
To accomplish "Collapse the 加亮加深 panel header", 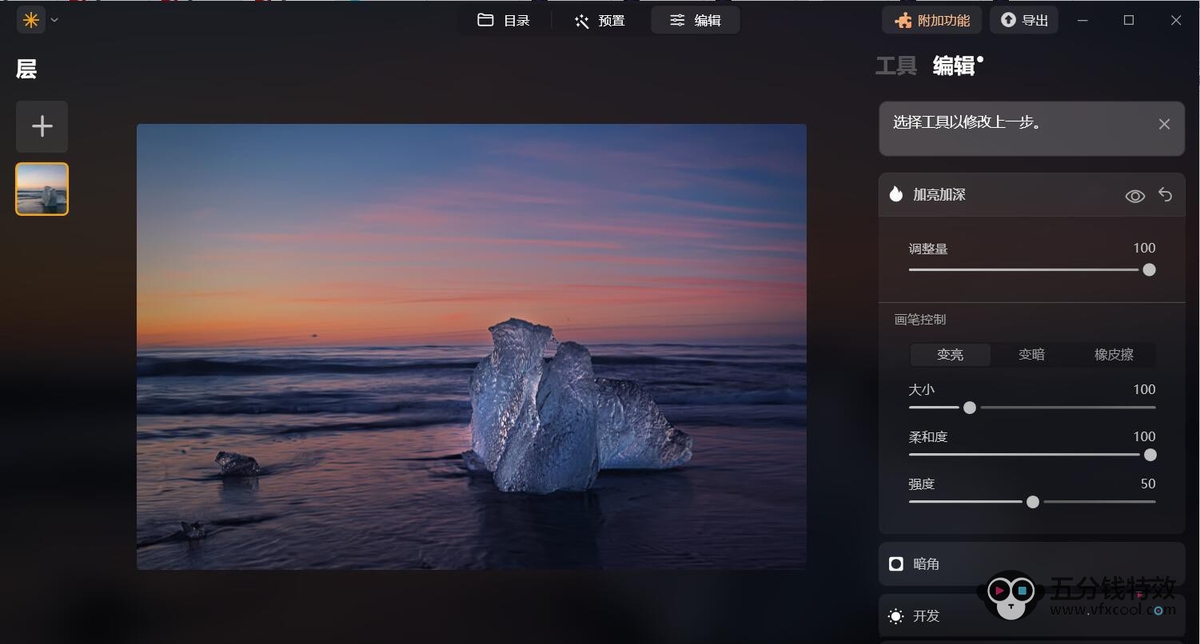I will [1032, 195].
